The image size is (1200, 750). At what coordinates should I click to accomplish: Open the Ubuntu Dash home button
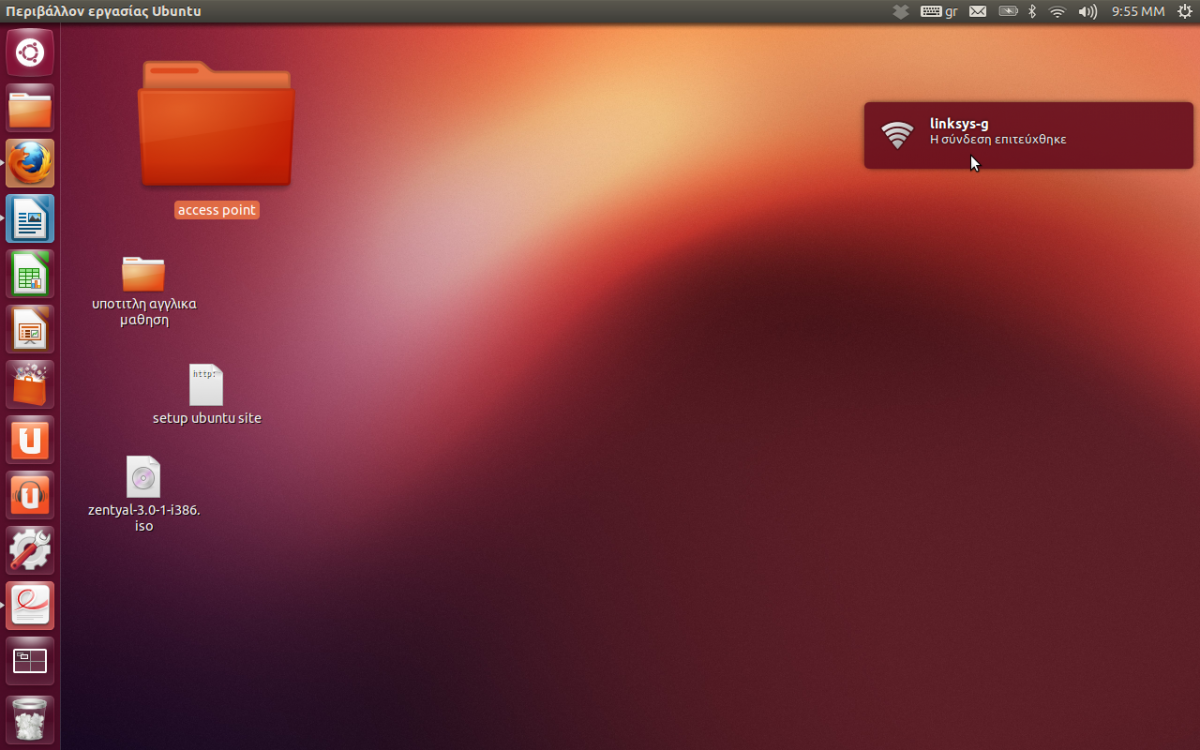click(30, 53)
